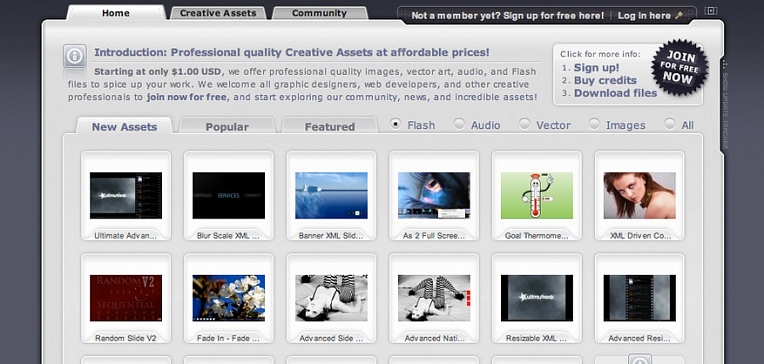Click the small square icon at top right corner

(710, 11)
